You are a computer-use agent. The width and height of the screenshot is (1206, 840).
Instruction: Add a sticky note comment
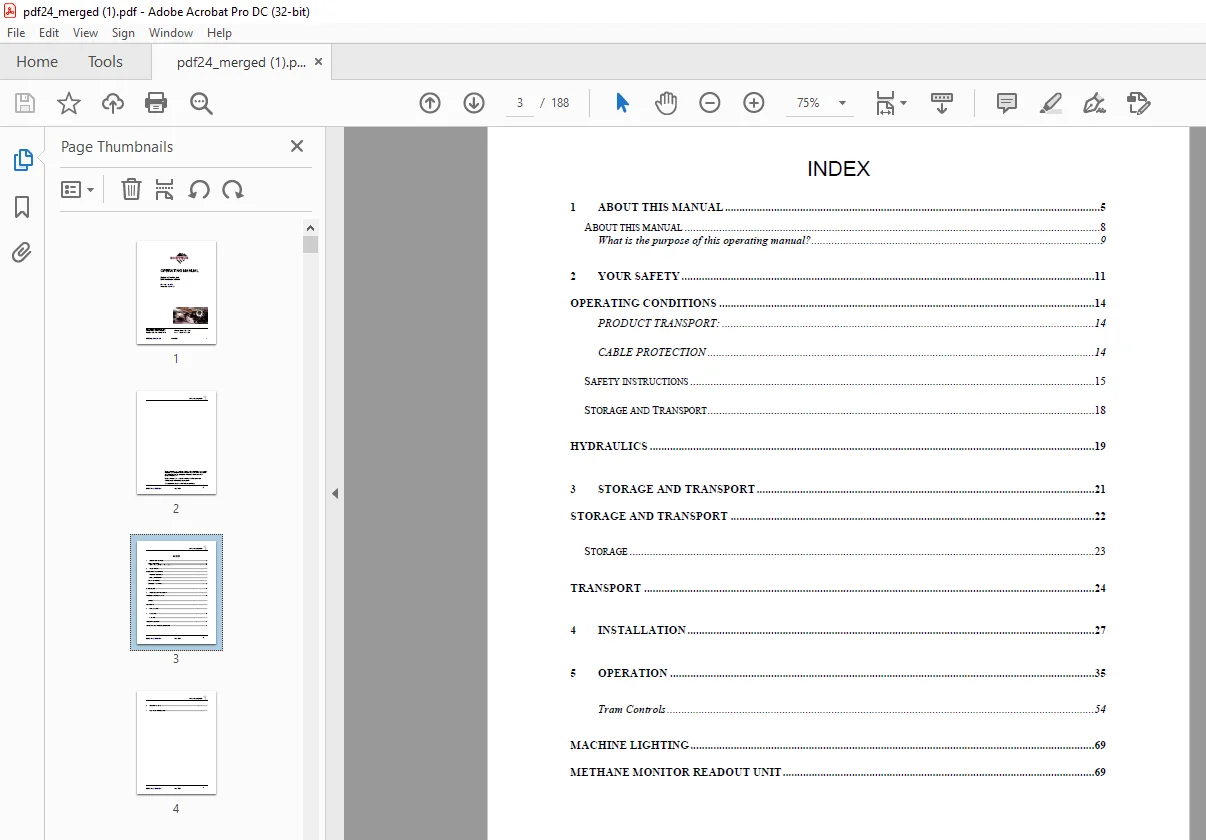click(1007, 103)
